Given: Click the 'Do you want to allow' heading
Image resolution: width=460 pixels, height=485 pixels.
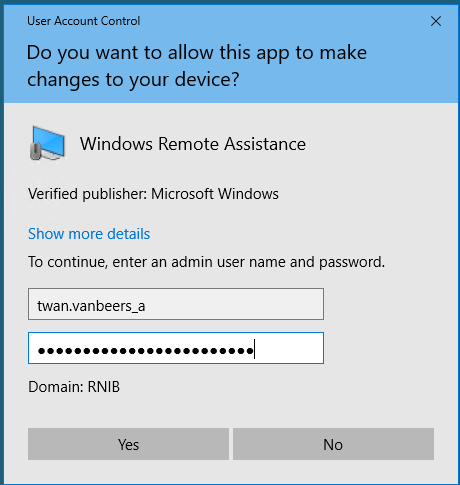Looking at the screenshot, I should tap(197, 66).
